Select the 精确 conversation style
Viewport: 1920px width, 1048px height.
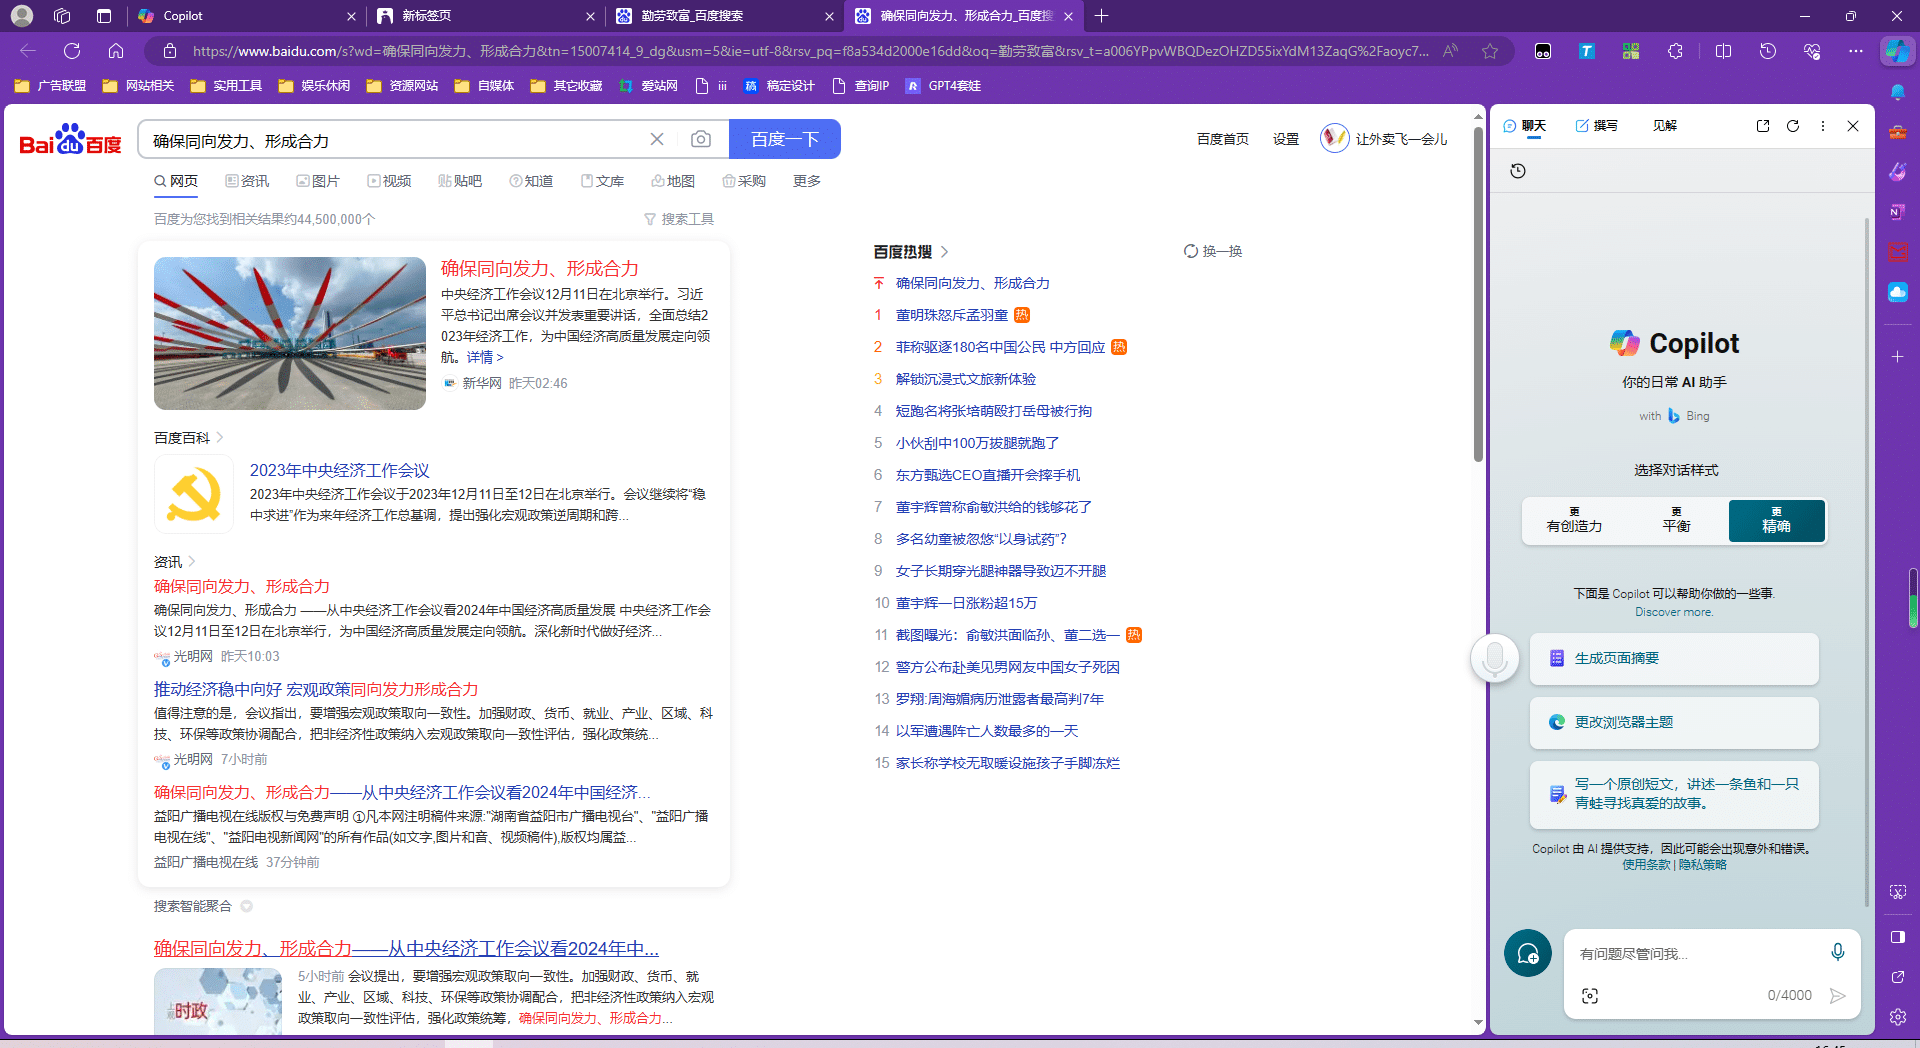click(x=1777, y=521)
